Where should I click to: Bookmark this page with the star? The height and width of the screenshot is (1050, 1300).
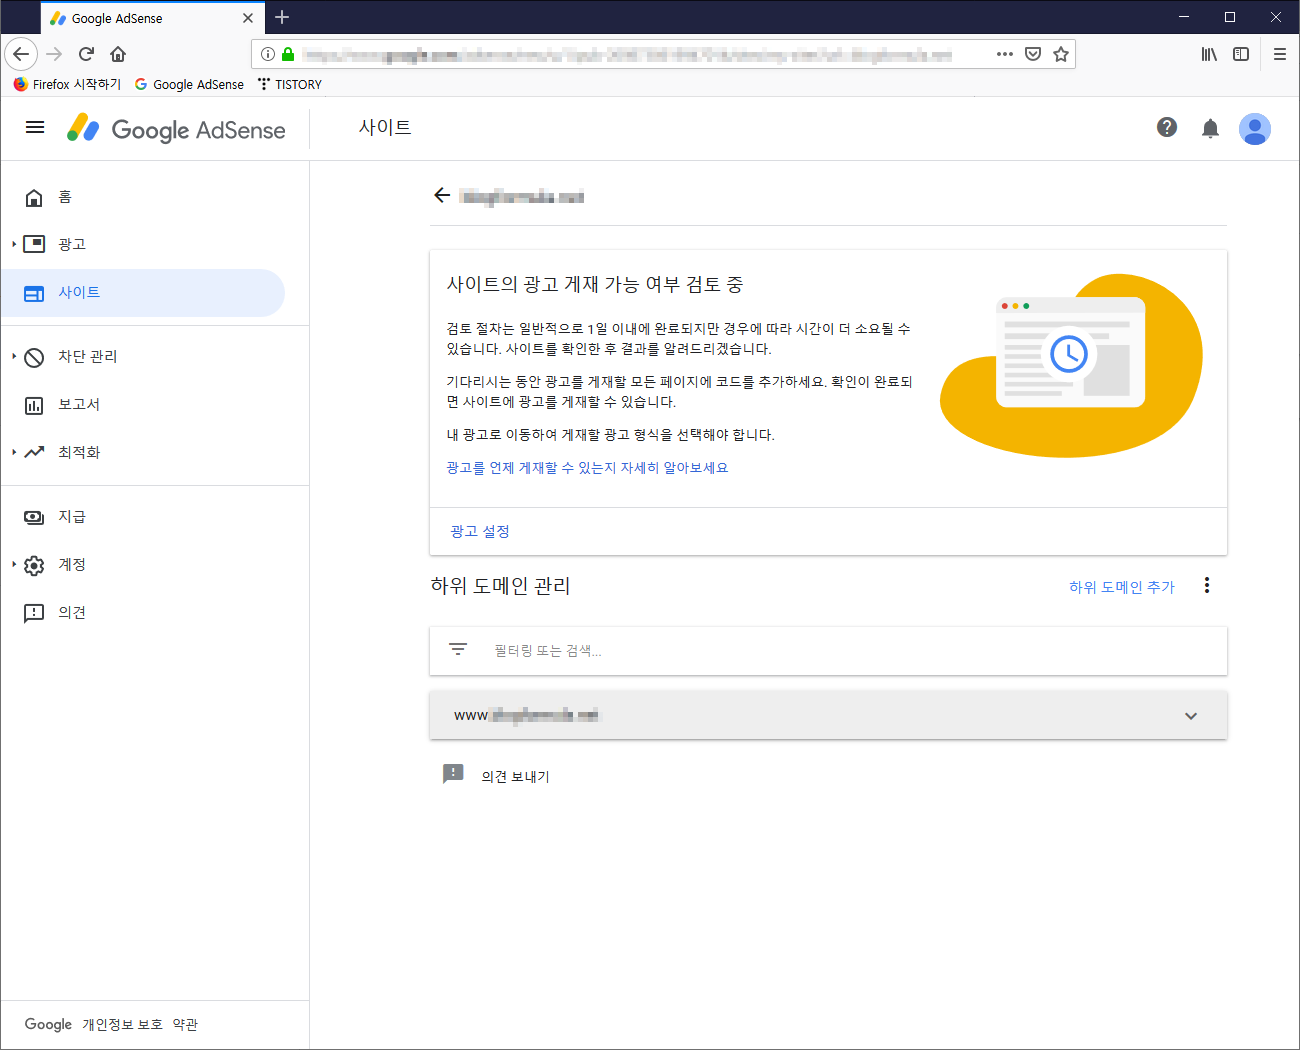point(1061,54)
